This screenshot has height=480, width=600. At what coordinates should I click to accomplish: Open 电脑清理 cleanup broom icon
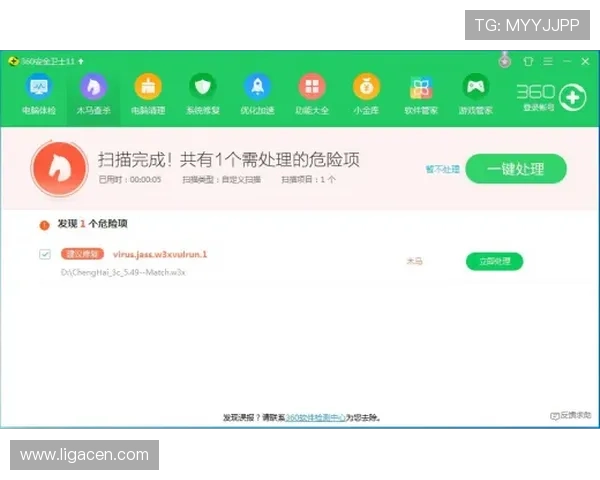tap(148, 87)
